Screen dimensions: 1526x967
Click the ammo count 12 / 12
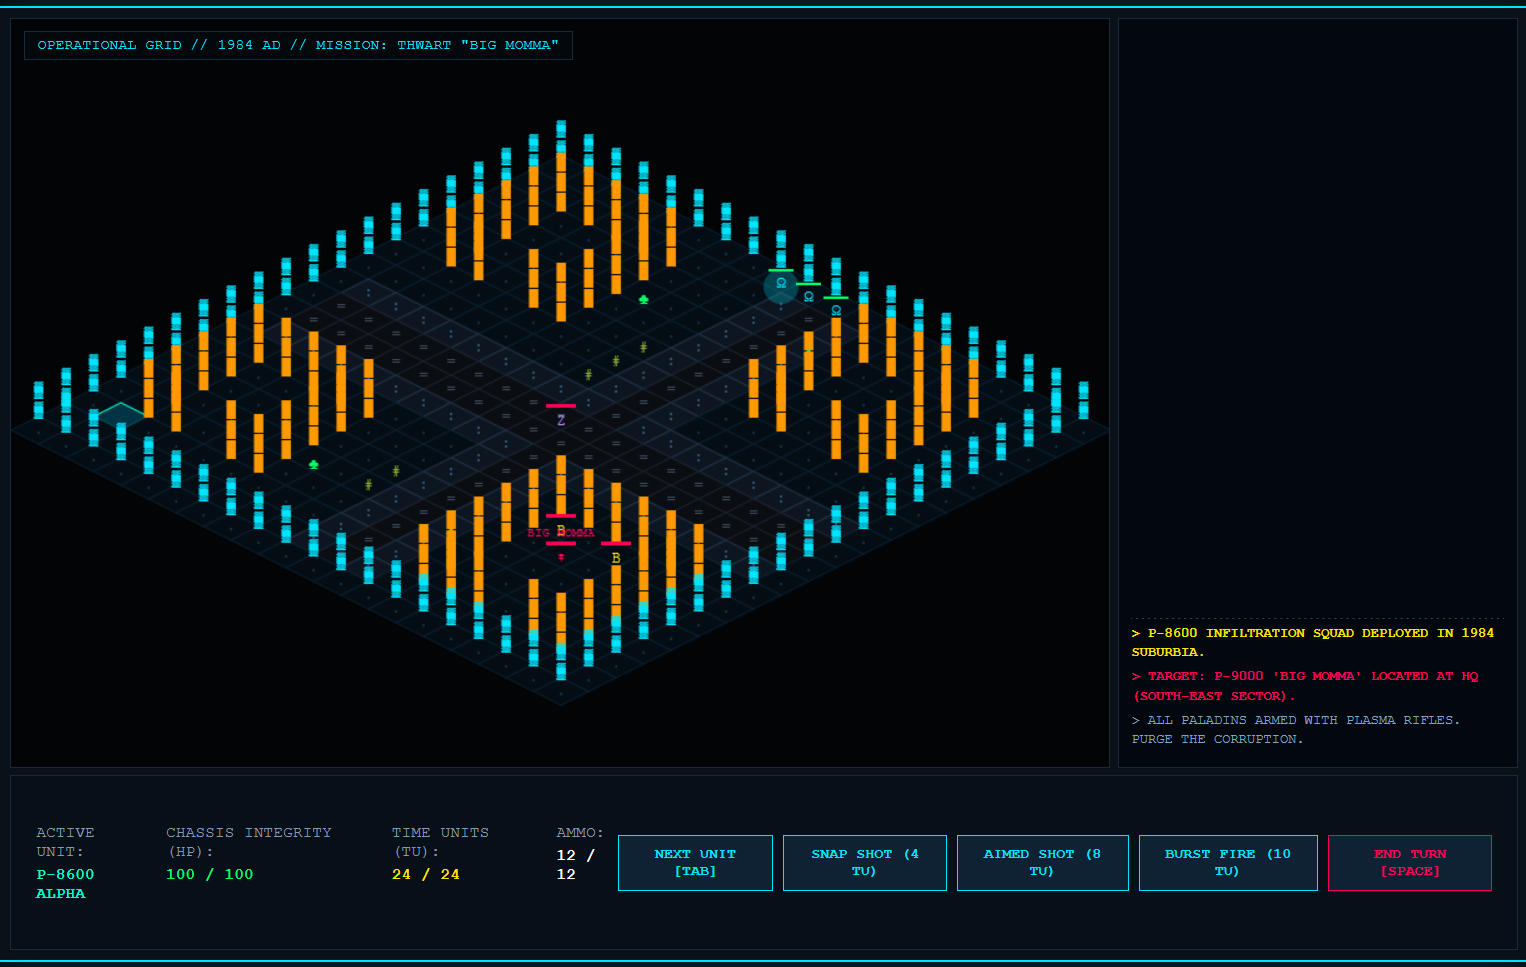576,865
